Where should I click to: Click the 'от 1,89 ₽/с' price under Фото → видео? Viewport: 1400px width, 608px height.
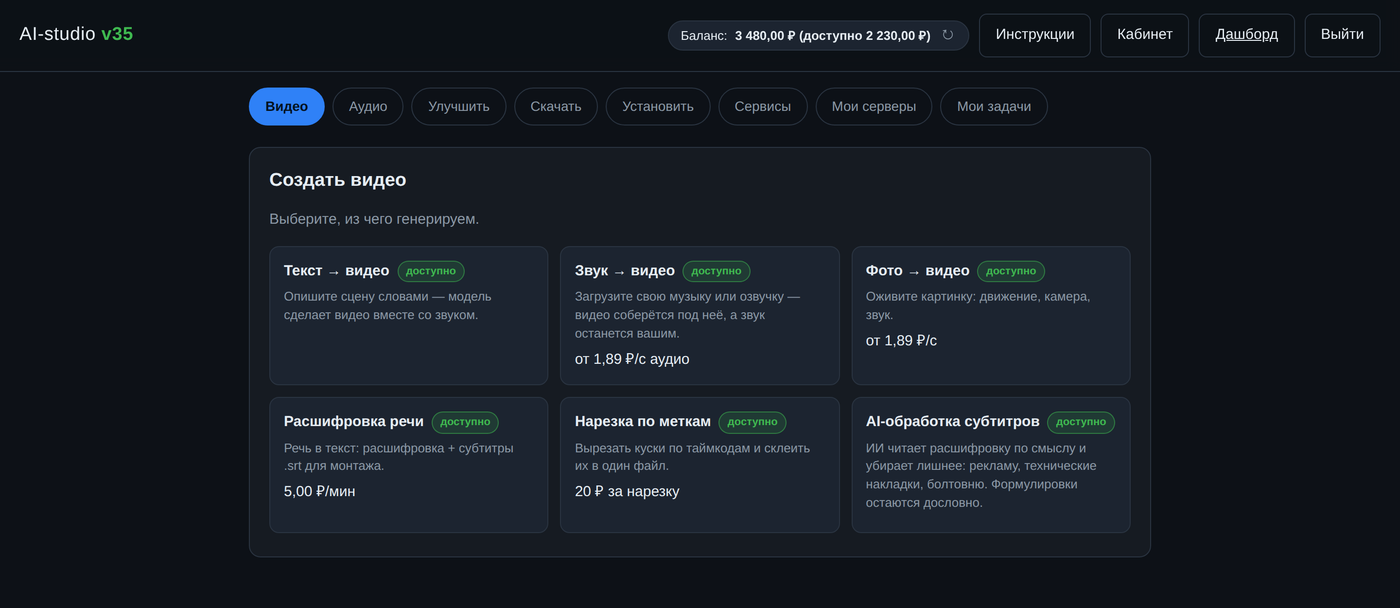(x=901, y=341)
